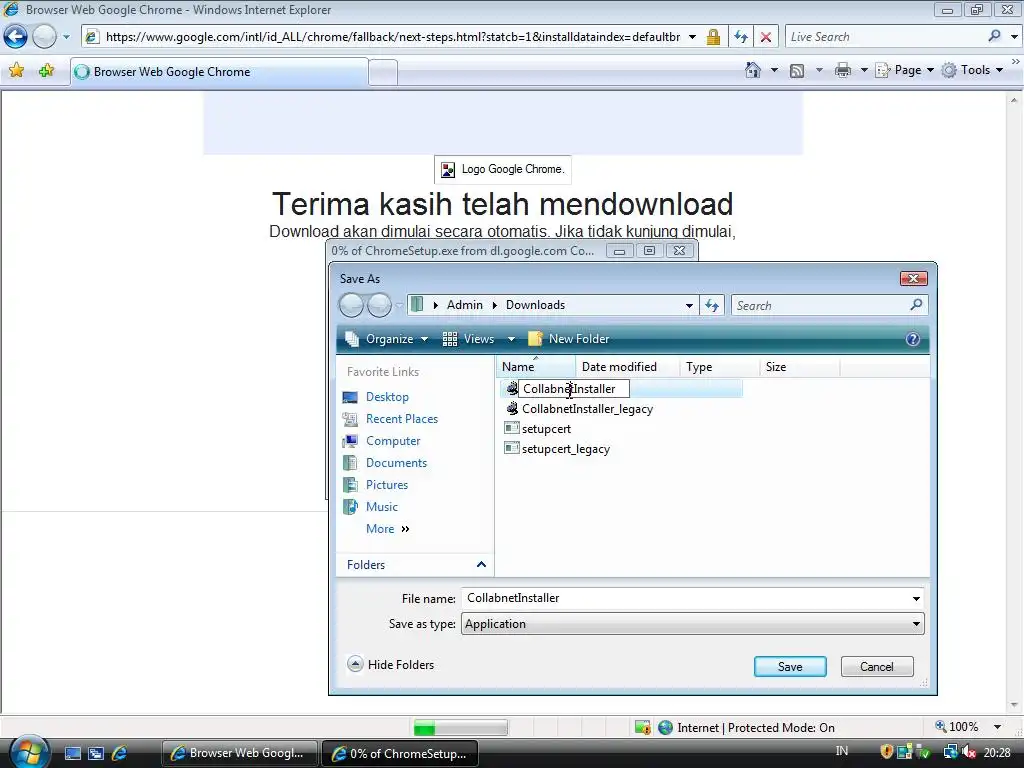Click the New Folder button

pos(569,339)
